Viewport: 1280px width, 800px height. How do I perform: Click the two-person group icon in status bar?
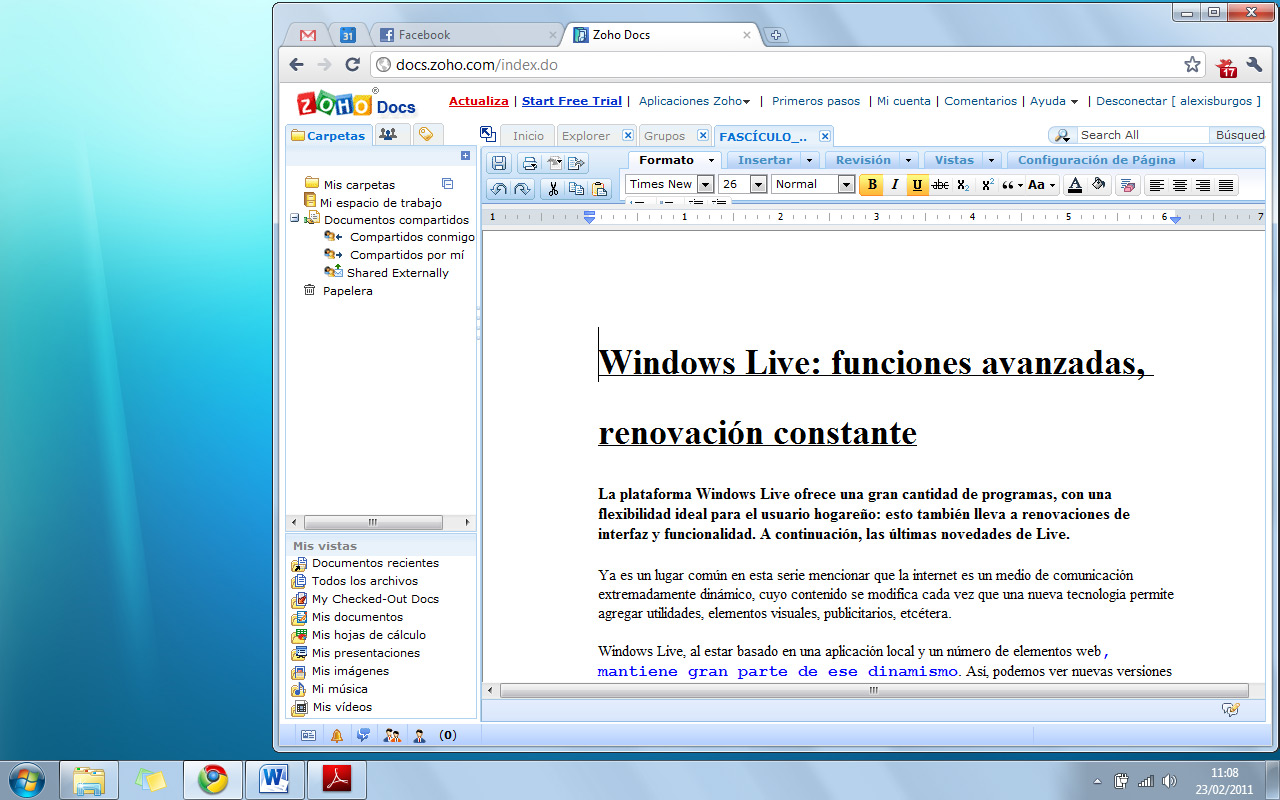392,735
